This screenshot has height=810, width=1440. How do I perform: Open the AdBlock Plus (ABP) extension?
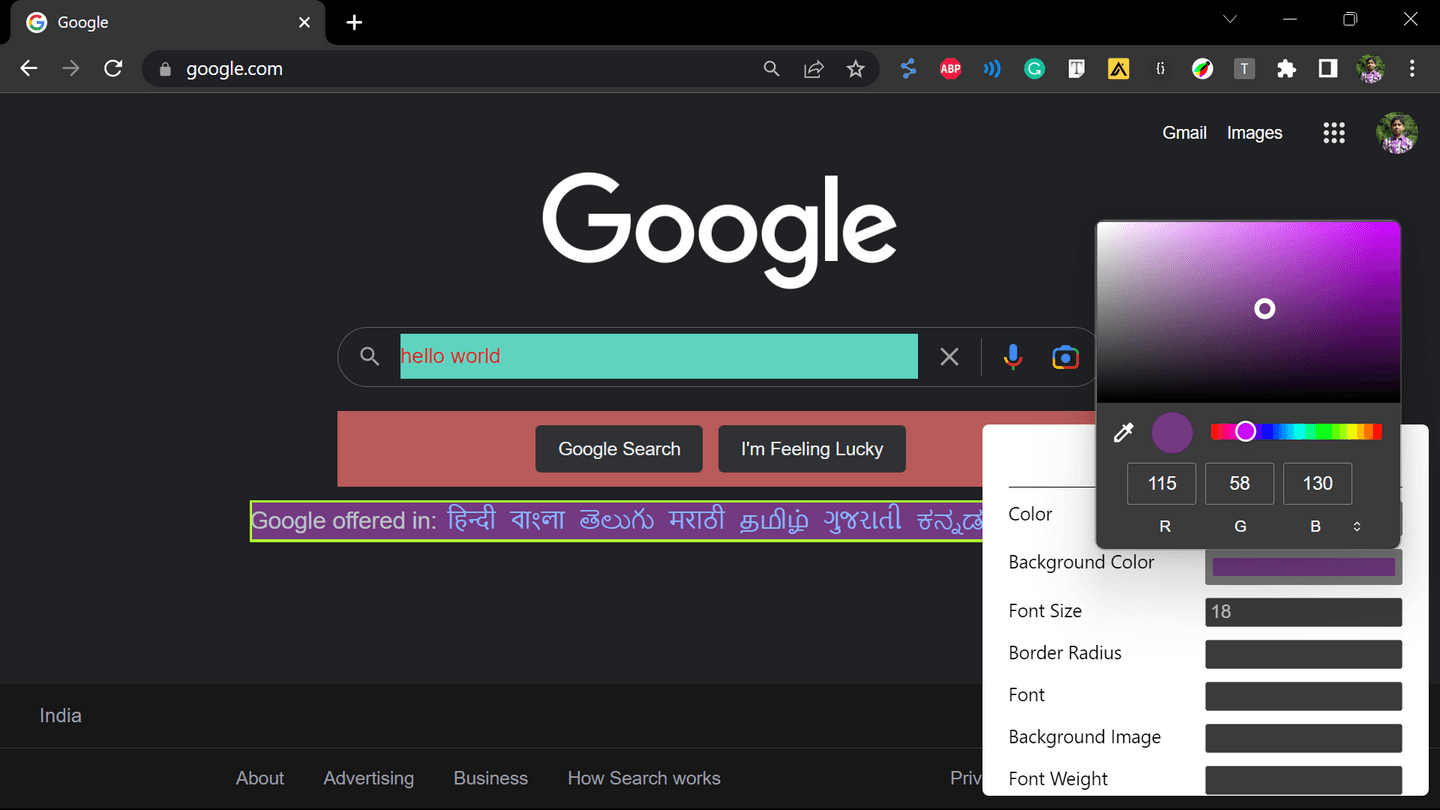[x=951, y=69]
